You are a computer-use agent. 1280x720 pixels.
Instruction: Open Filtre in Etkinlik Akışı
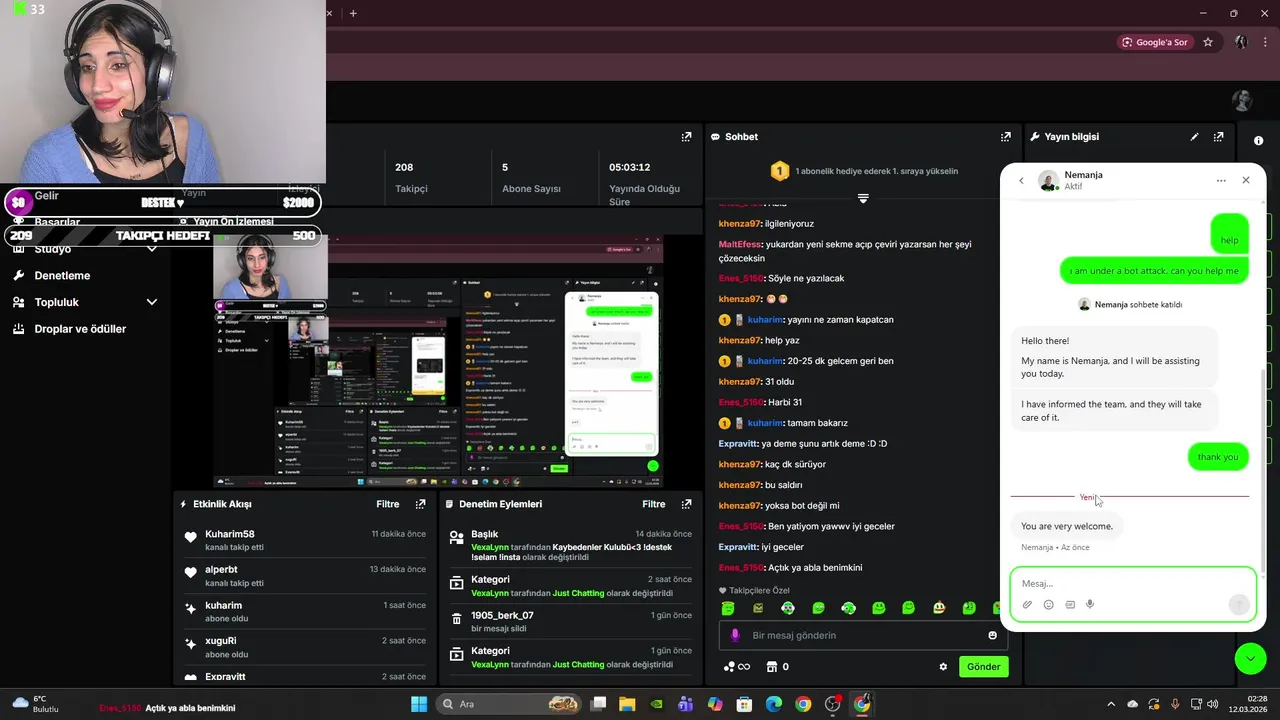coord(387,504)
